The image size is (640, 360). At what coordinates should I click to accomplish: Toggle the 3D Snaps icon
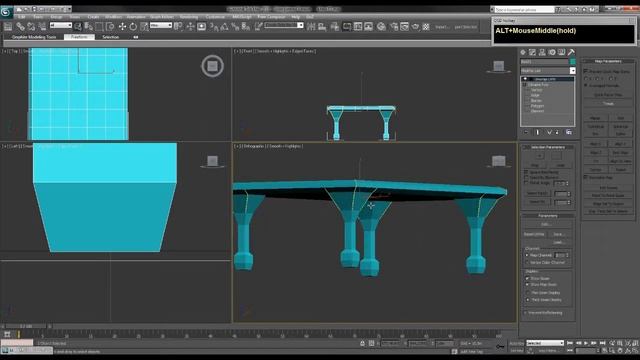[213, 27]
